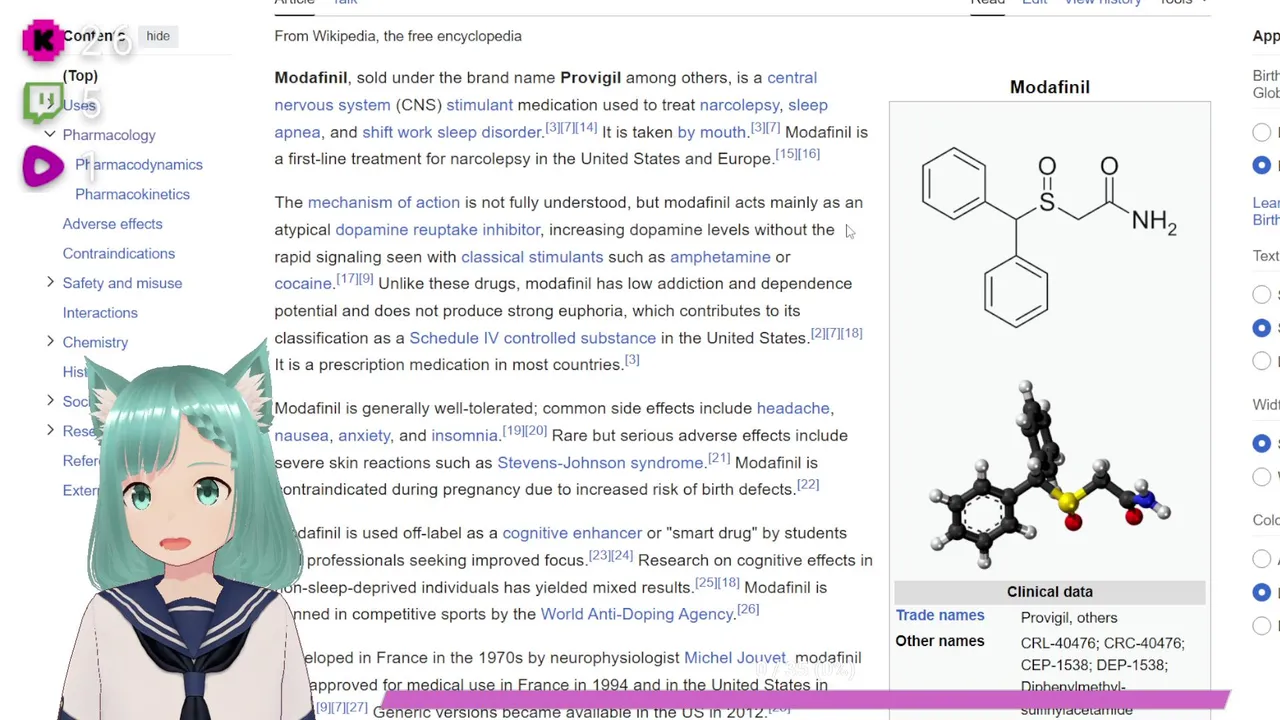
Task: Select the Small text size radio button
Action: pyautogui.click(x=1262, y=294)
